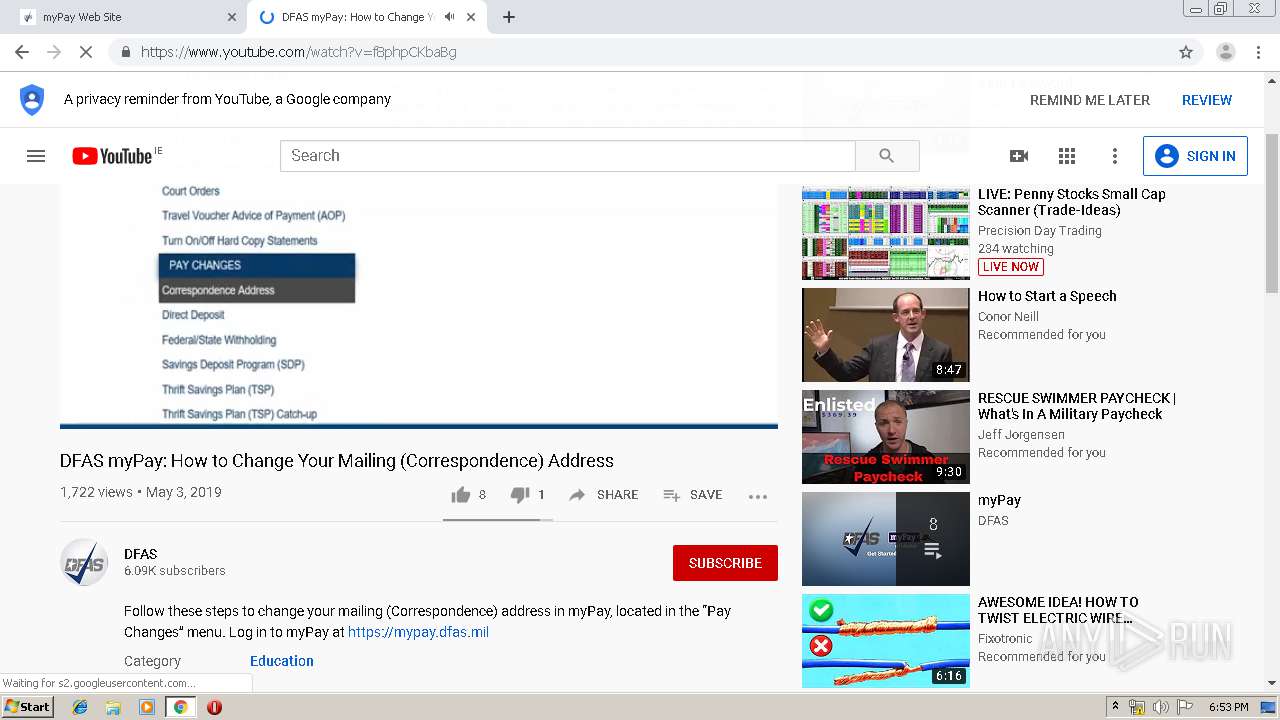Click the REVIEW privacy button
The image size is (1280, 720).
[x=1207, y=100]
